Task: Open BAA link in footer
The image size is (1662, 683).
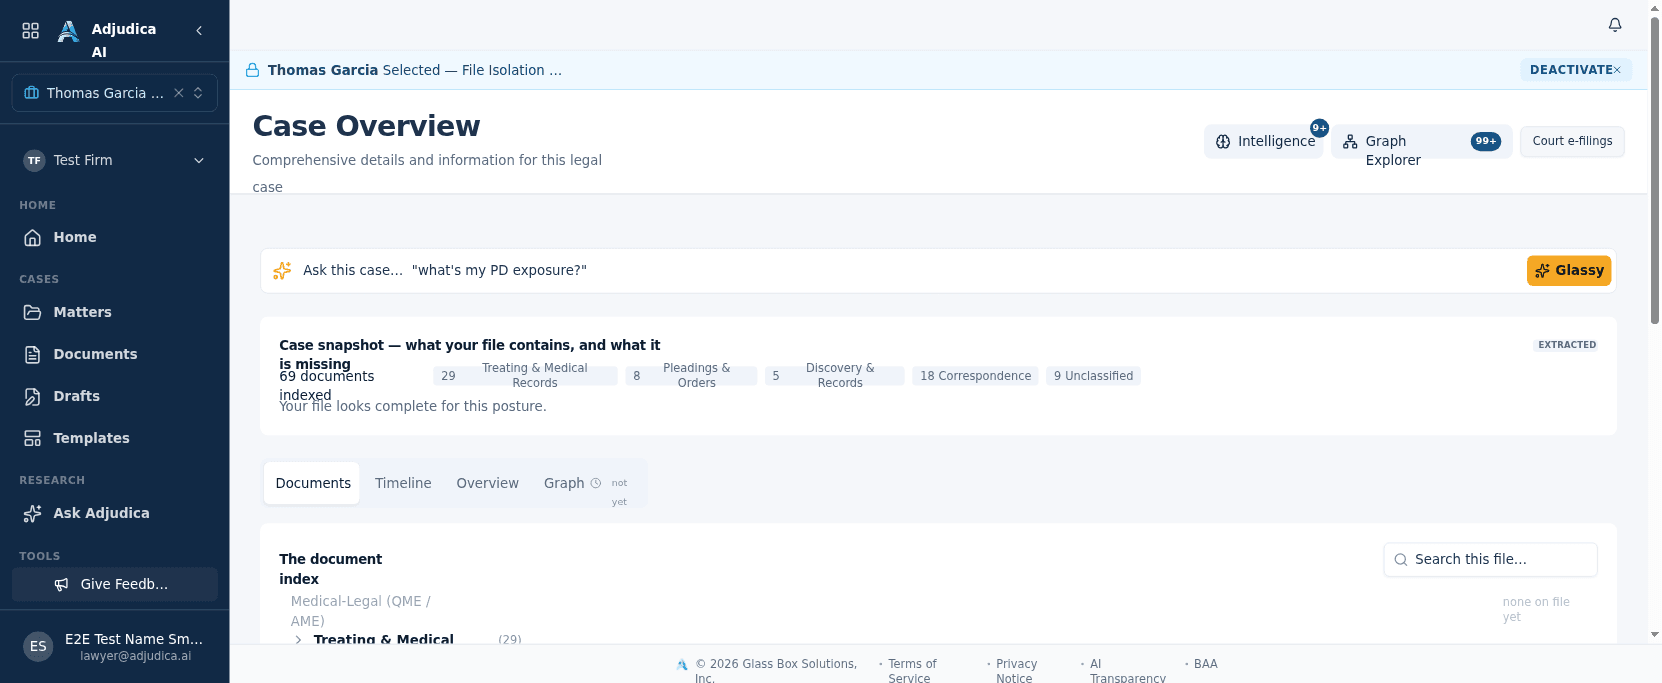Action: (1206, 664)
